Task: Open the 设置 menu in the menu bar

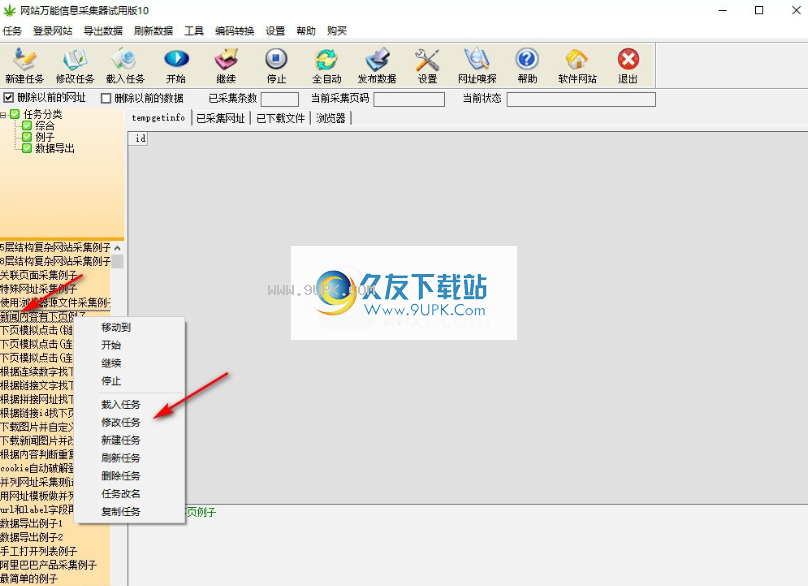Action: 275,31
